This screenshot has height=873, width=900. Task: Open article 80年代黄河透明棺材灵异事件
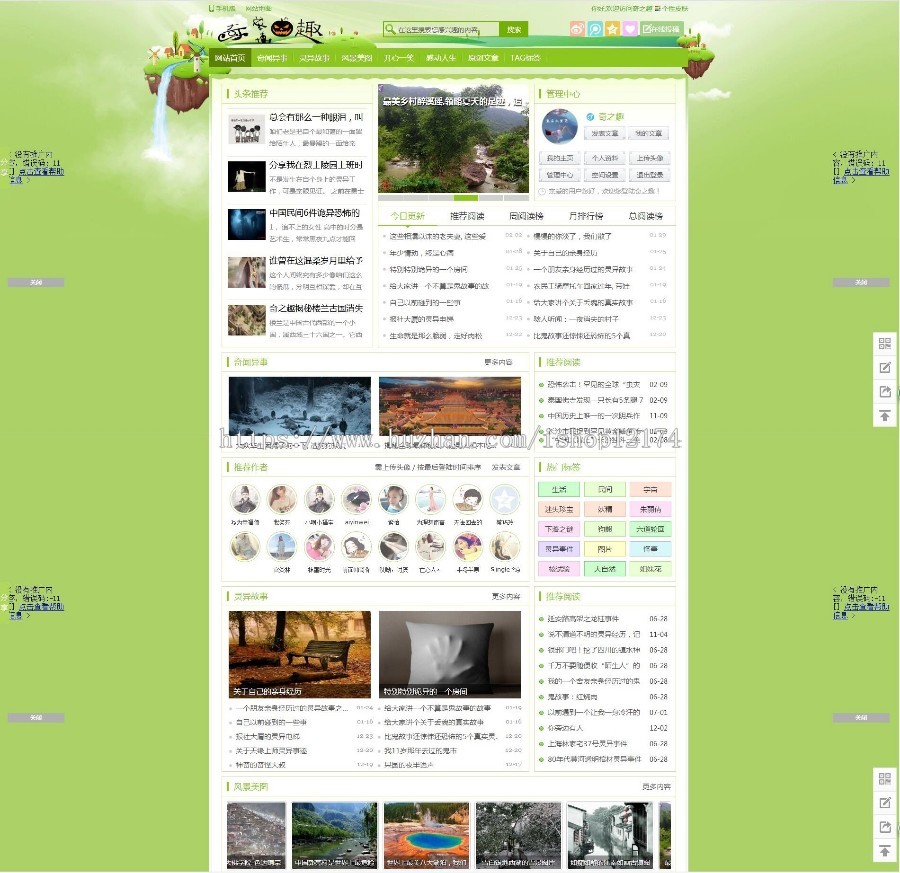click(593, 759)
